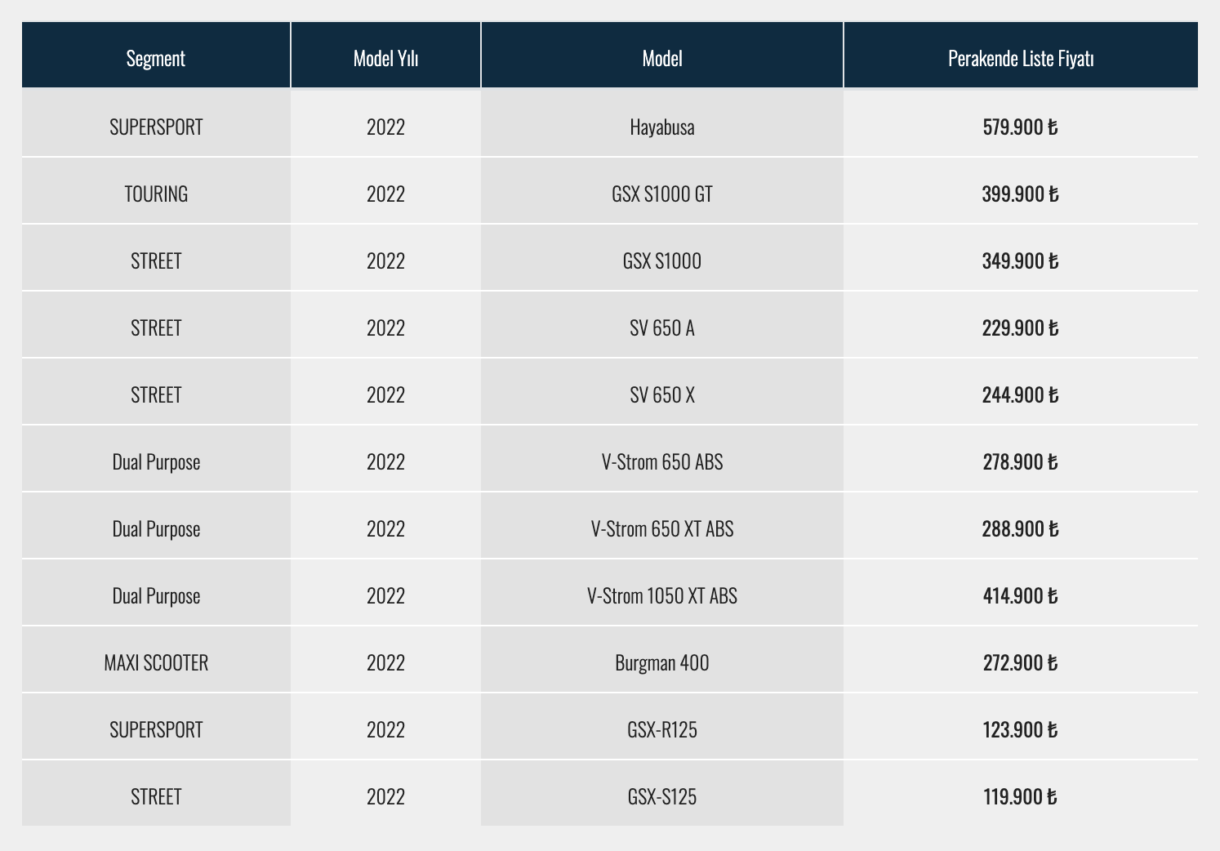
Task: Click the 579.900 ₺ price
Action: point(1020,128)
